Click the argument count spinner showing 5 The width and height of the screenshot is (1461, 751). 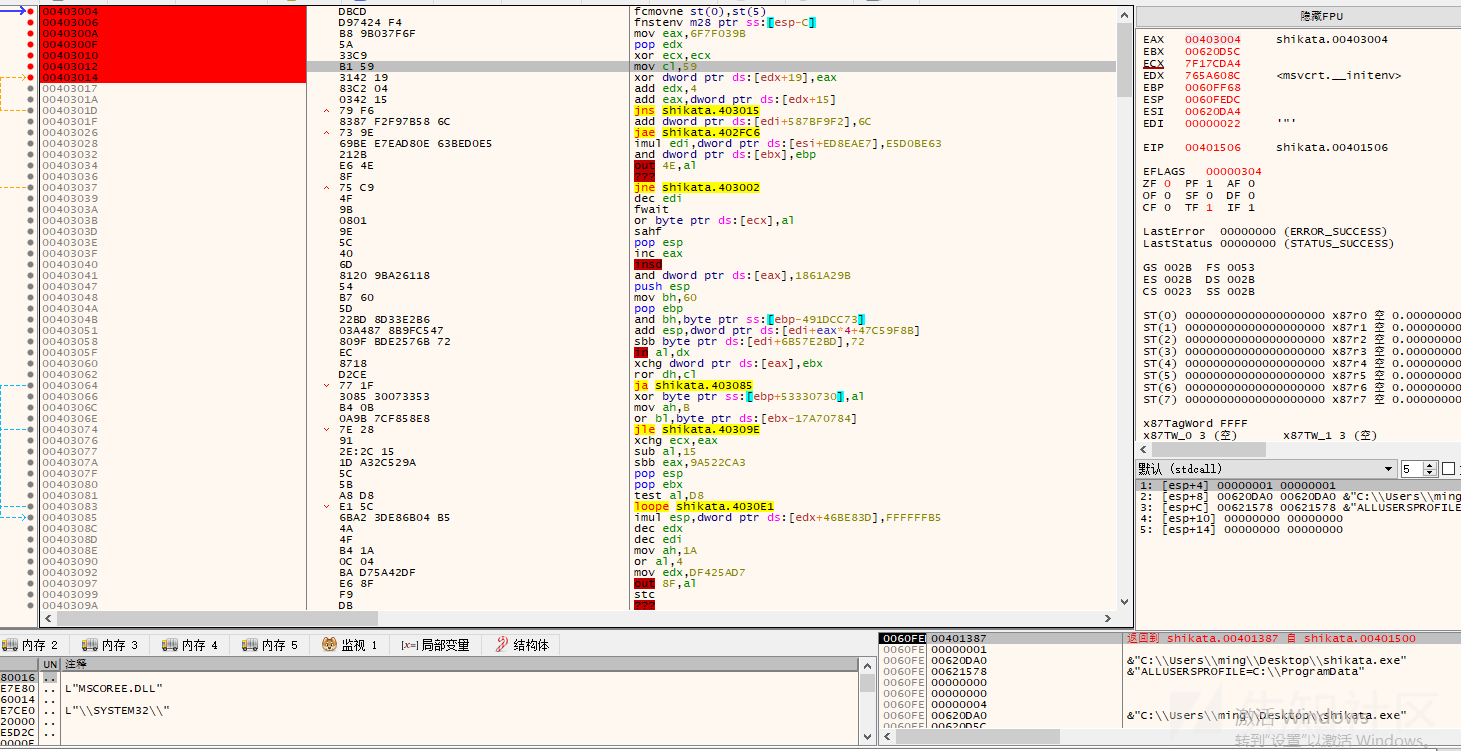click(x=1418, y=469)
